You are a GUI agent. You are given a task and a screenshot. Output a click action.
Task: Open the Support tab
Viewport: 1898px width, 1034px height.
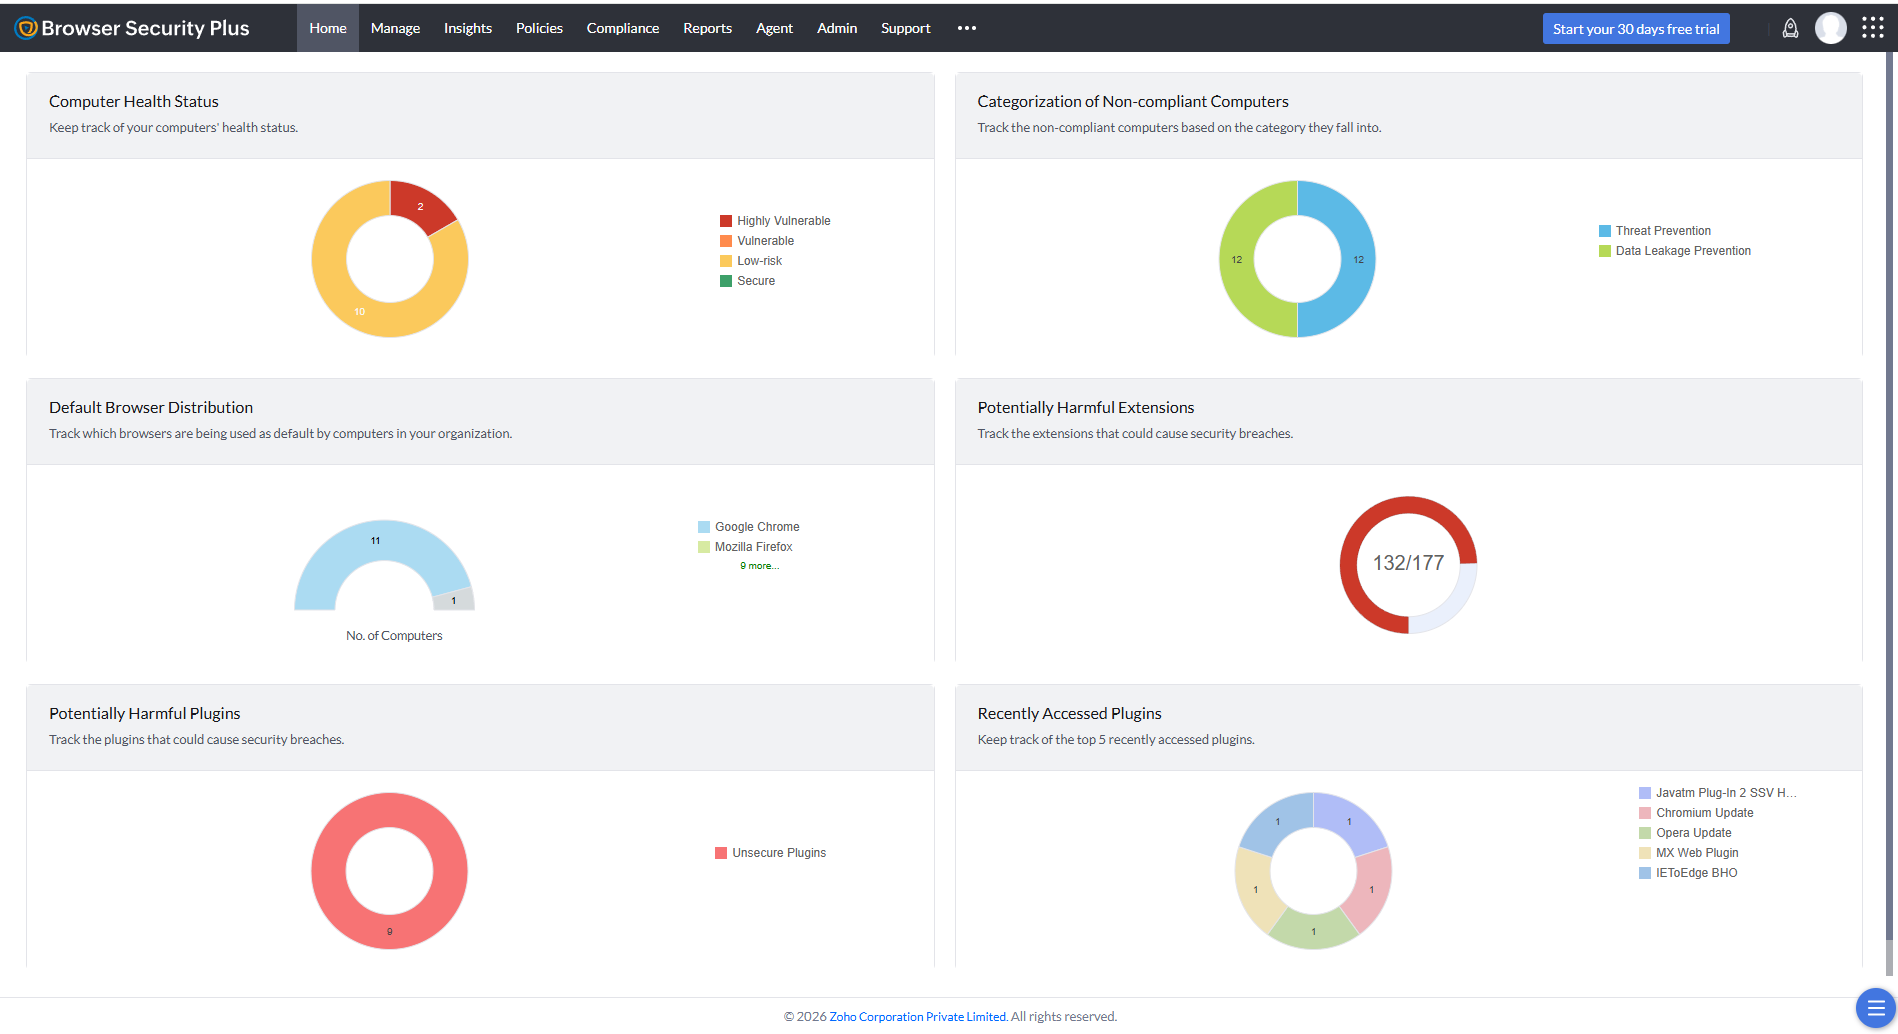click(x=905, y=28)
